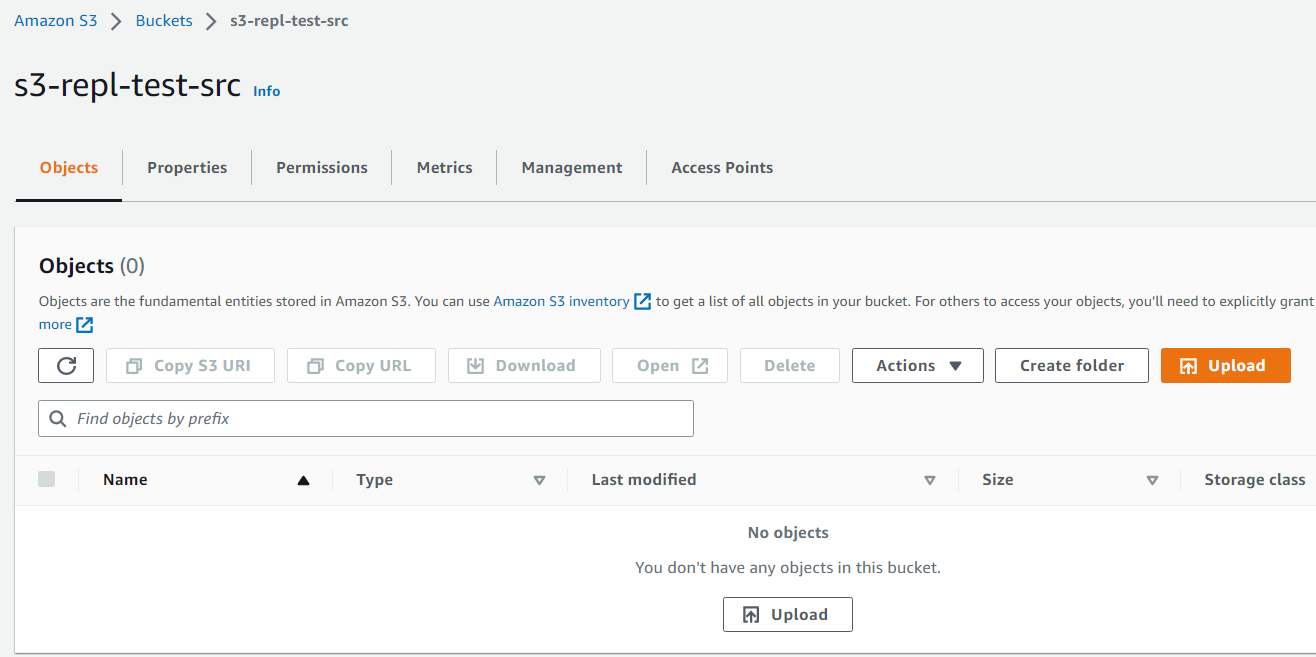Click the sort arrow in the Type column
1316x657 pixels.
tap(539, 481)
